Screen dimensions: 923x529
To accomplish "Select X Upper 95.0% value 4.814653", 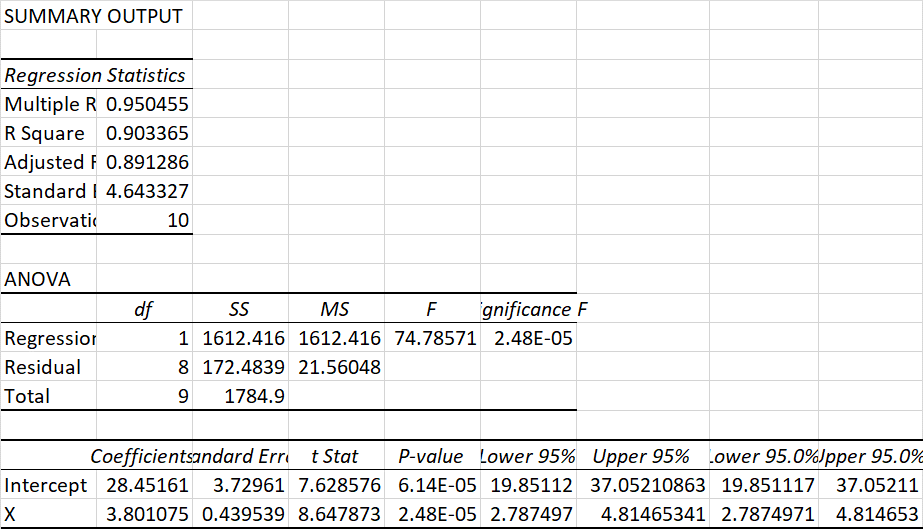I will click(x=877, y=515).
